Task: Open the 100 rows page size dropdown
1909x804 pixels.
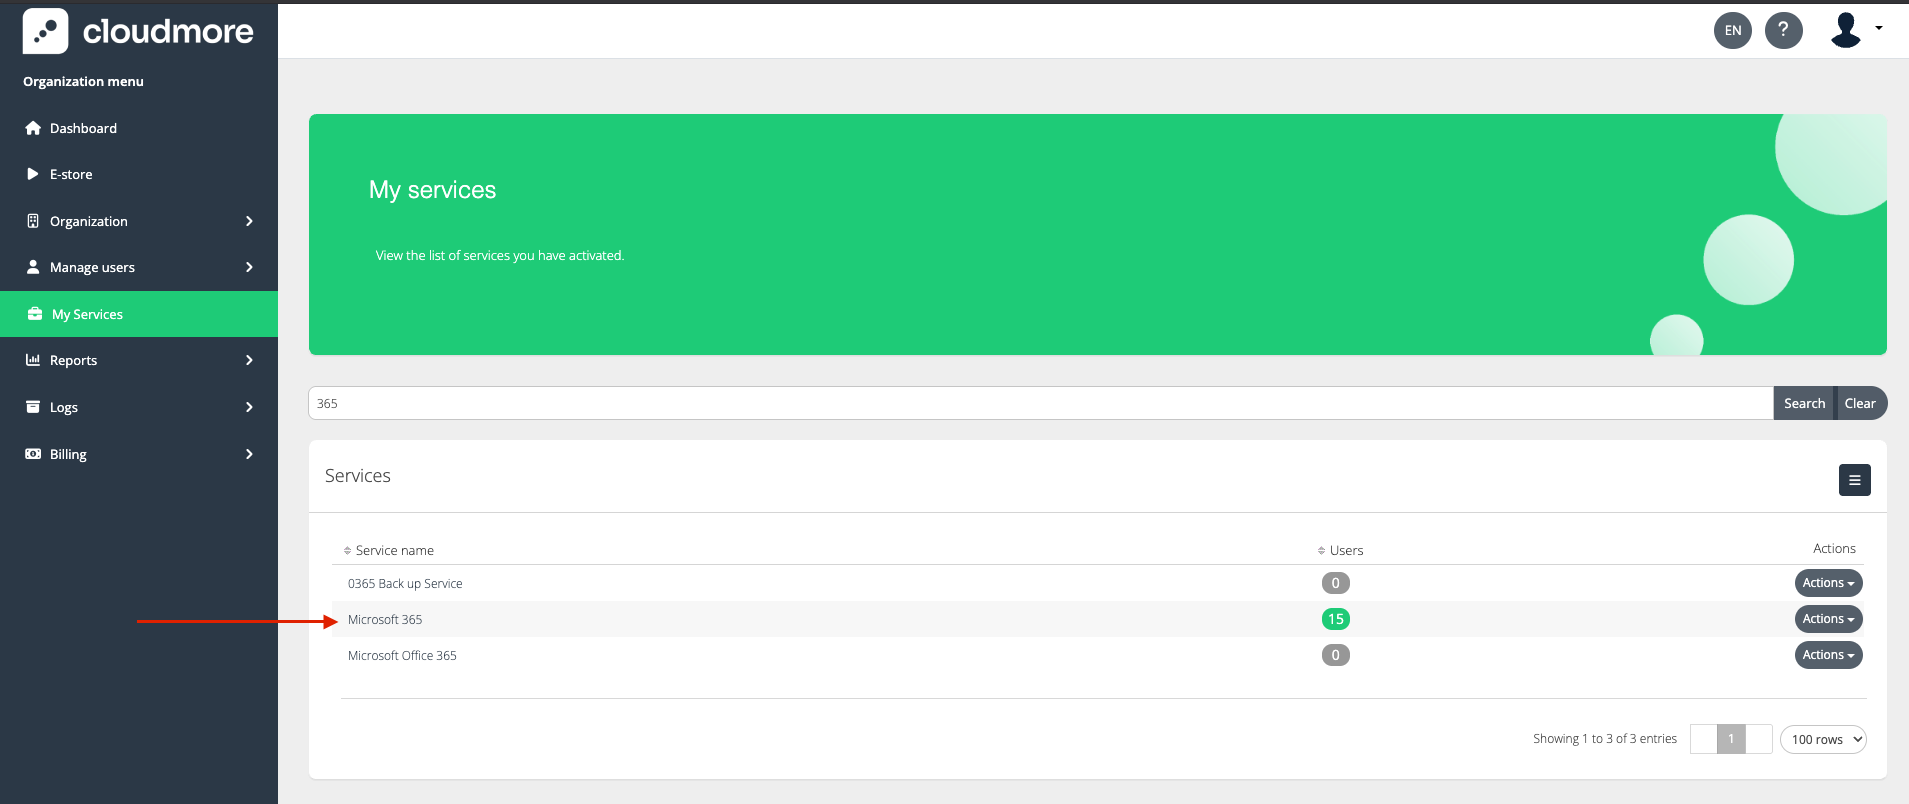Action: click(1822, 739)
